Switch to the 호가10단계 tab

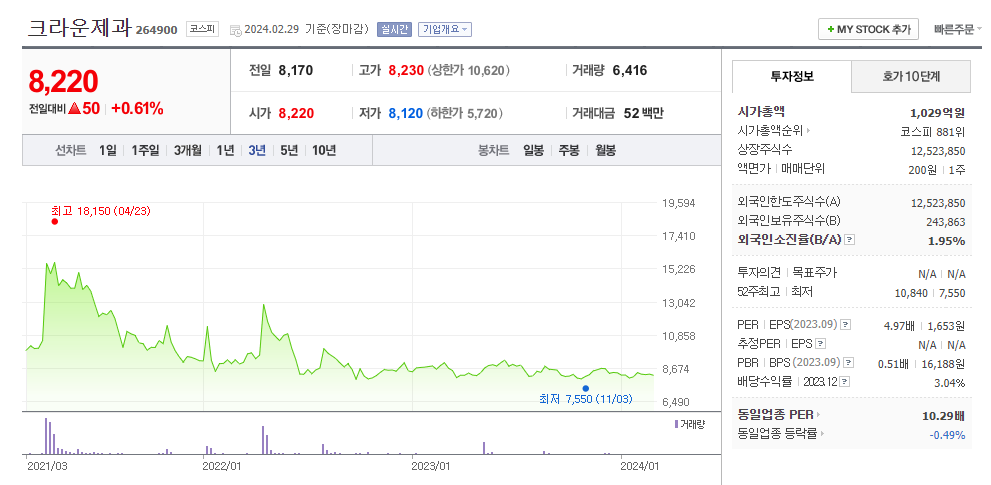[x=911, y=77]
